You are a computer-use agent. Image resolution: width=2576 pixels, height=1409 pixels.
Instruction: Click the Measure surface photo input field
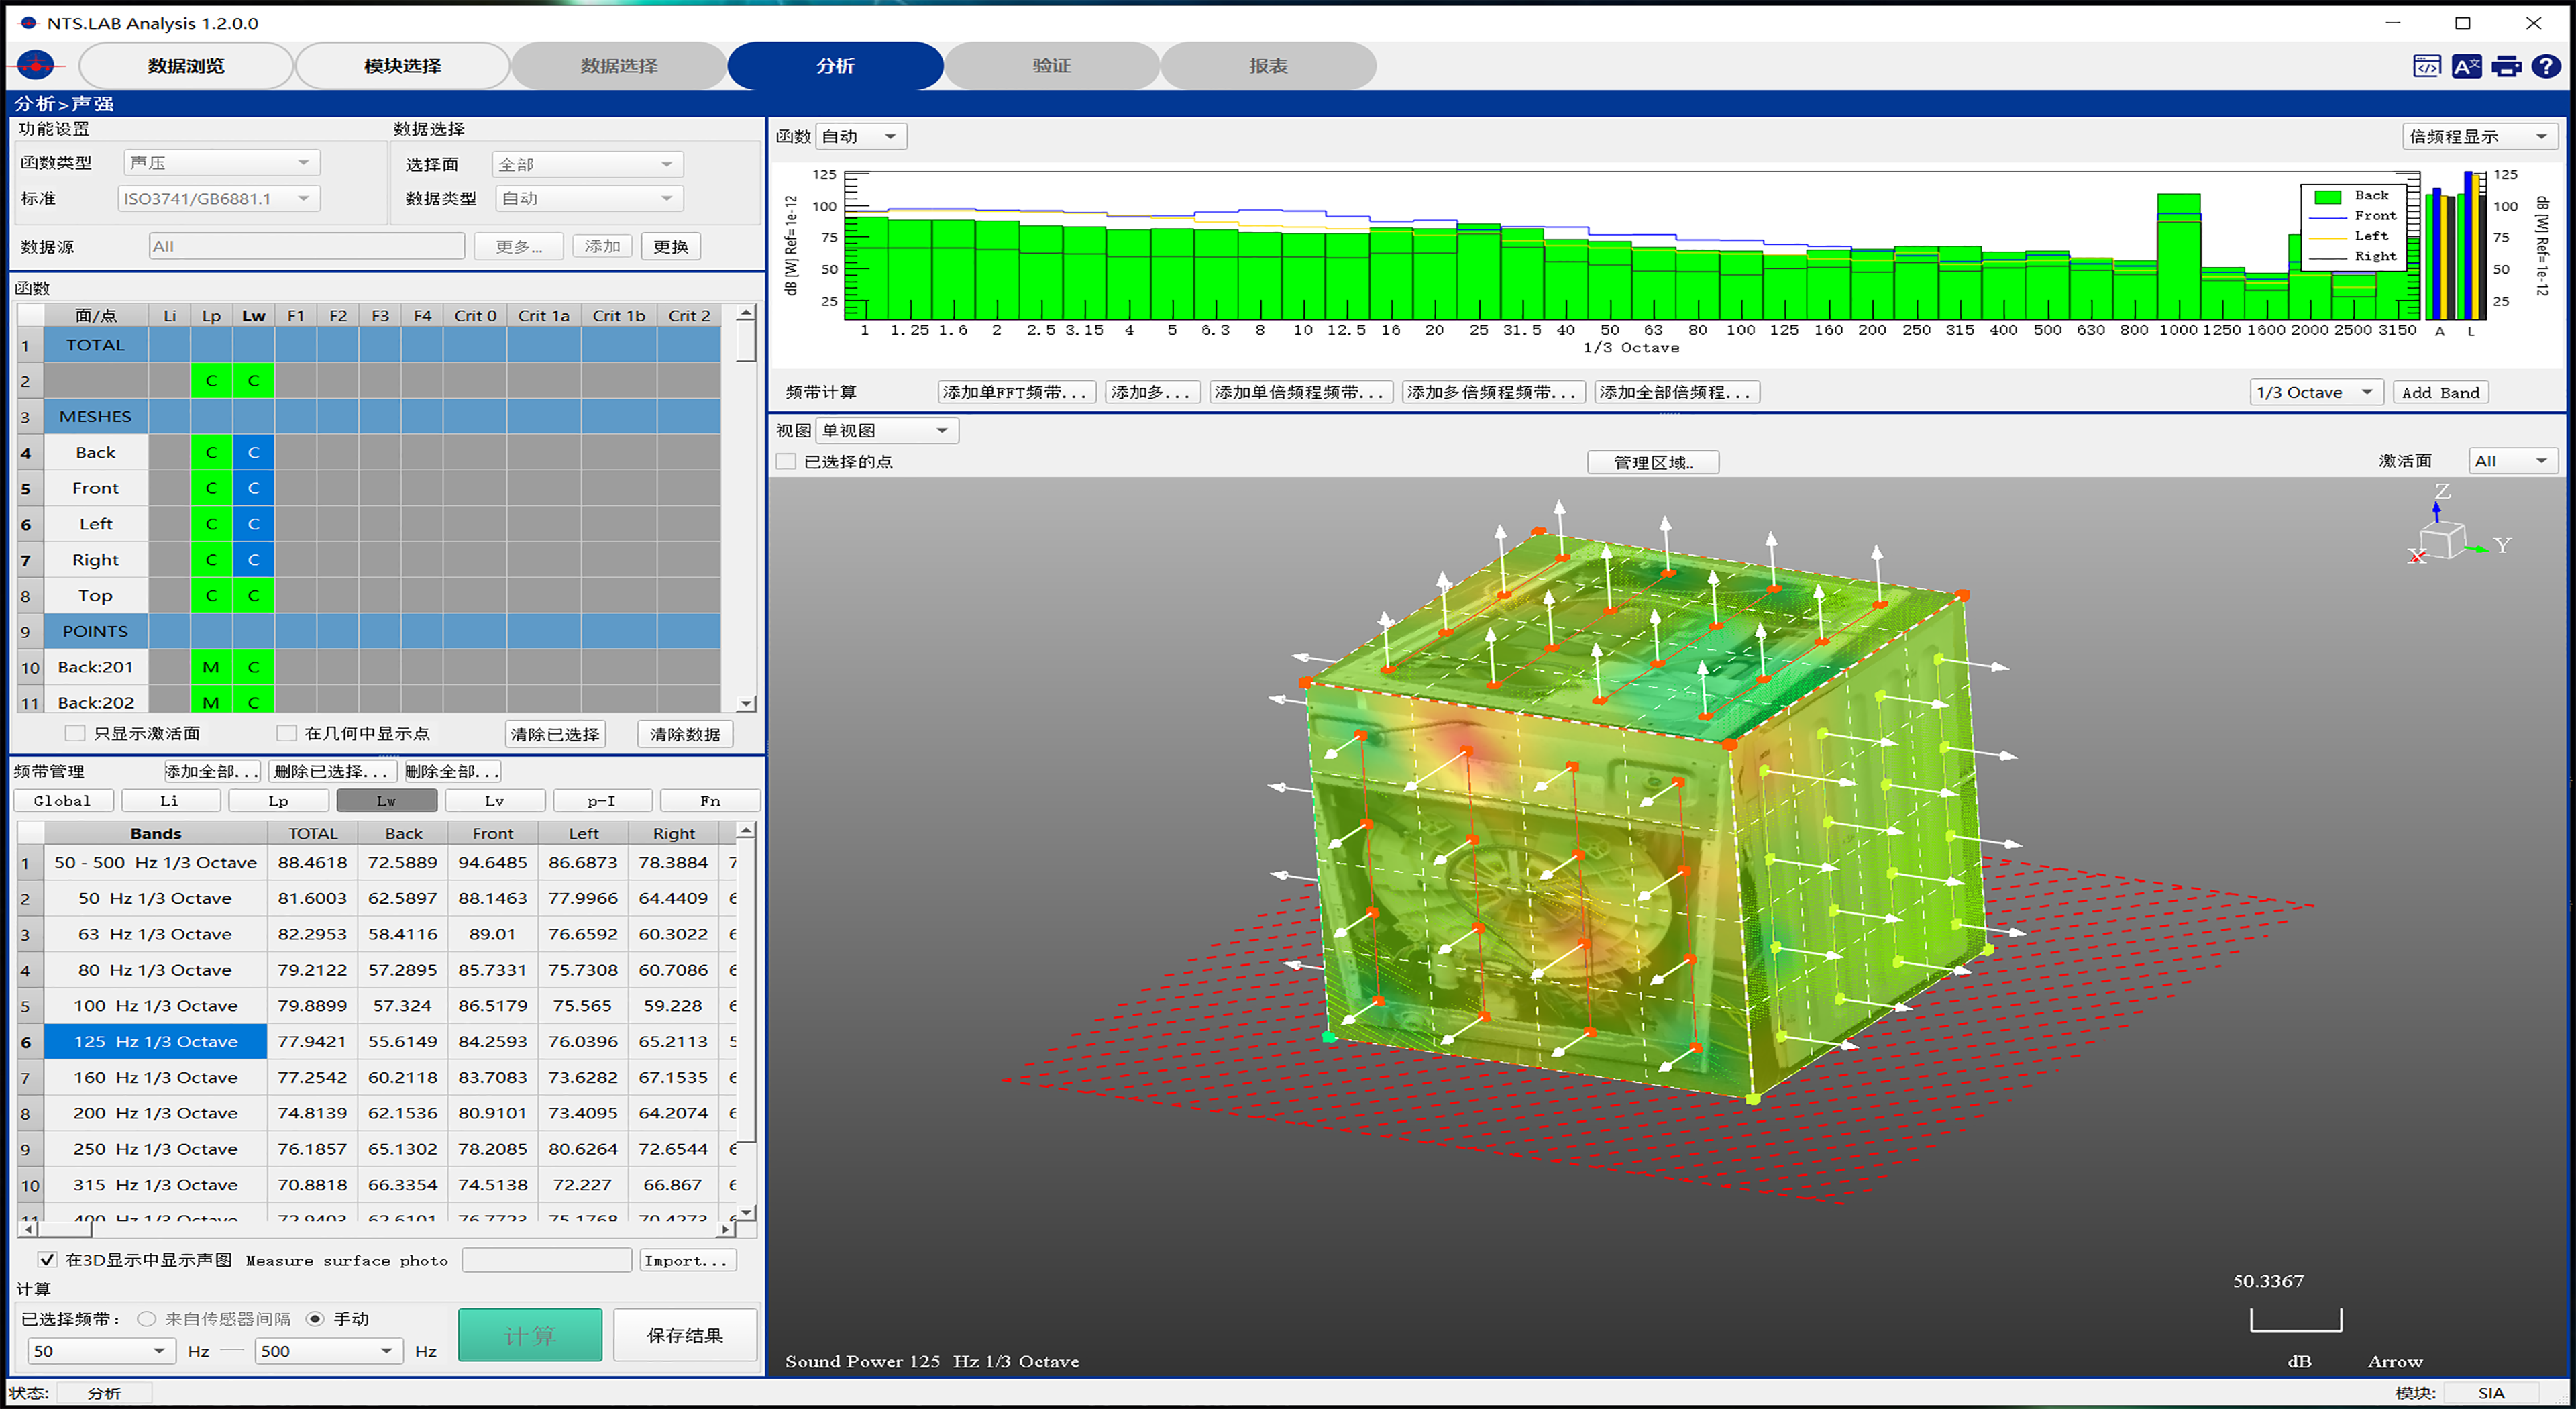pyautogui.click(x=546, y=1260)
